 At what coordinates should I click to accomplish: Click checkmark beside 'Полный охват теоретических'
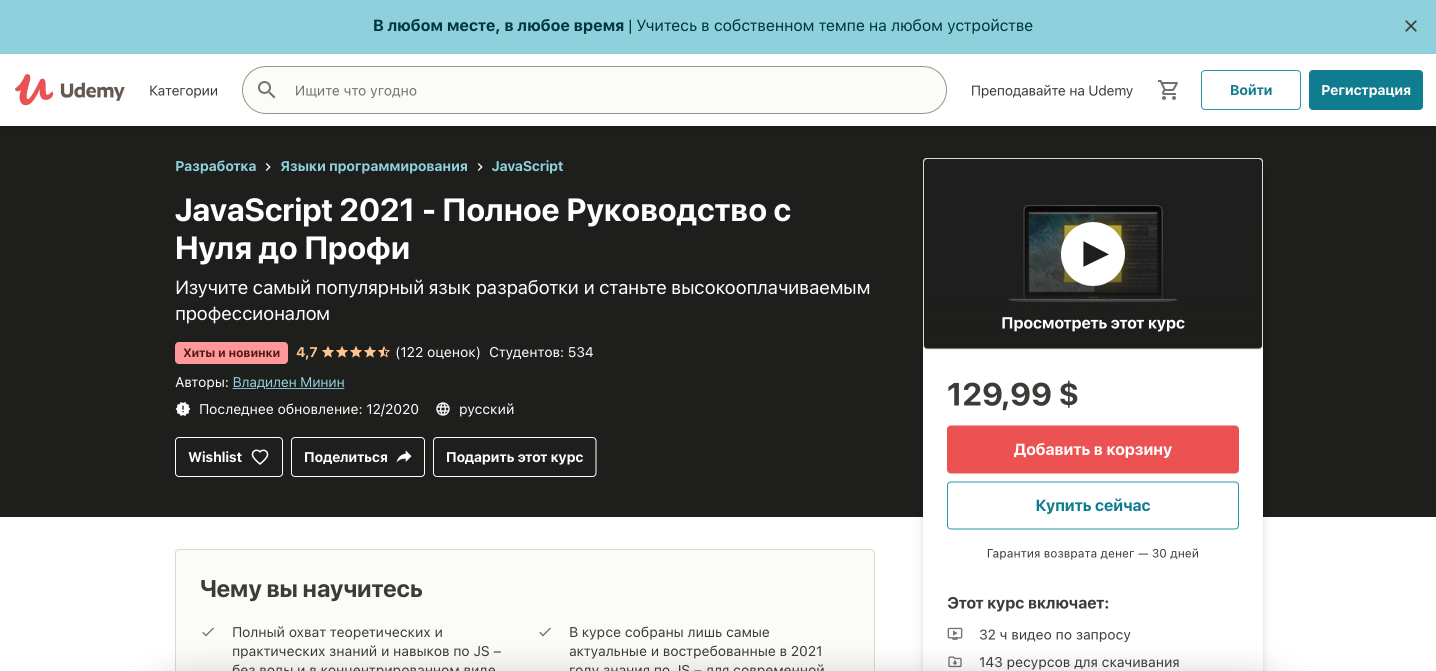(208, 632)
